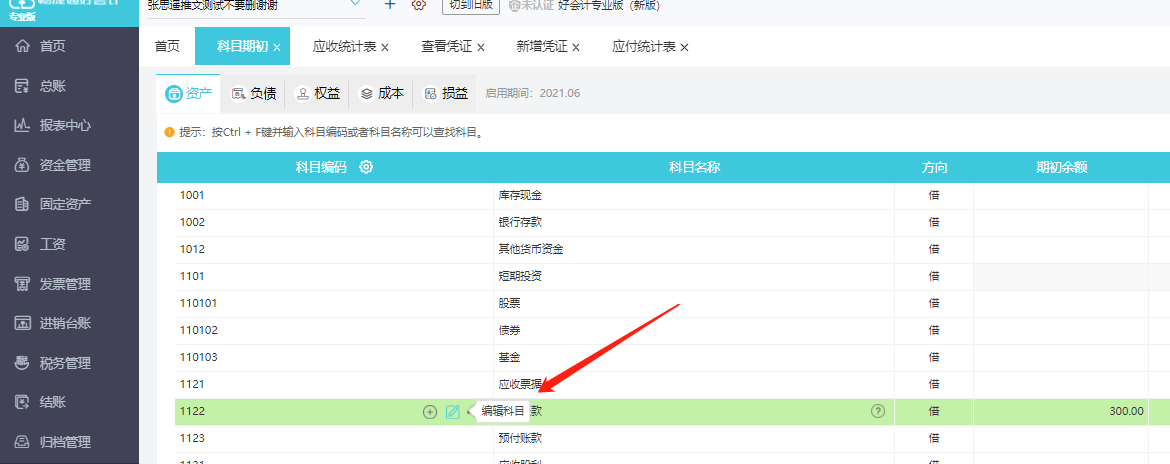This screenshot has height=464, width=1170.
Task: Click the 方向 column header
Action: click(x=934, y=167)
